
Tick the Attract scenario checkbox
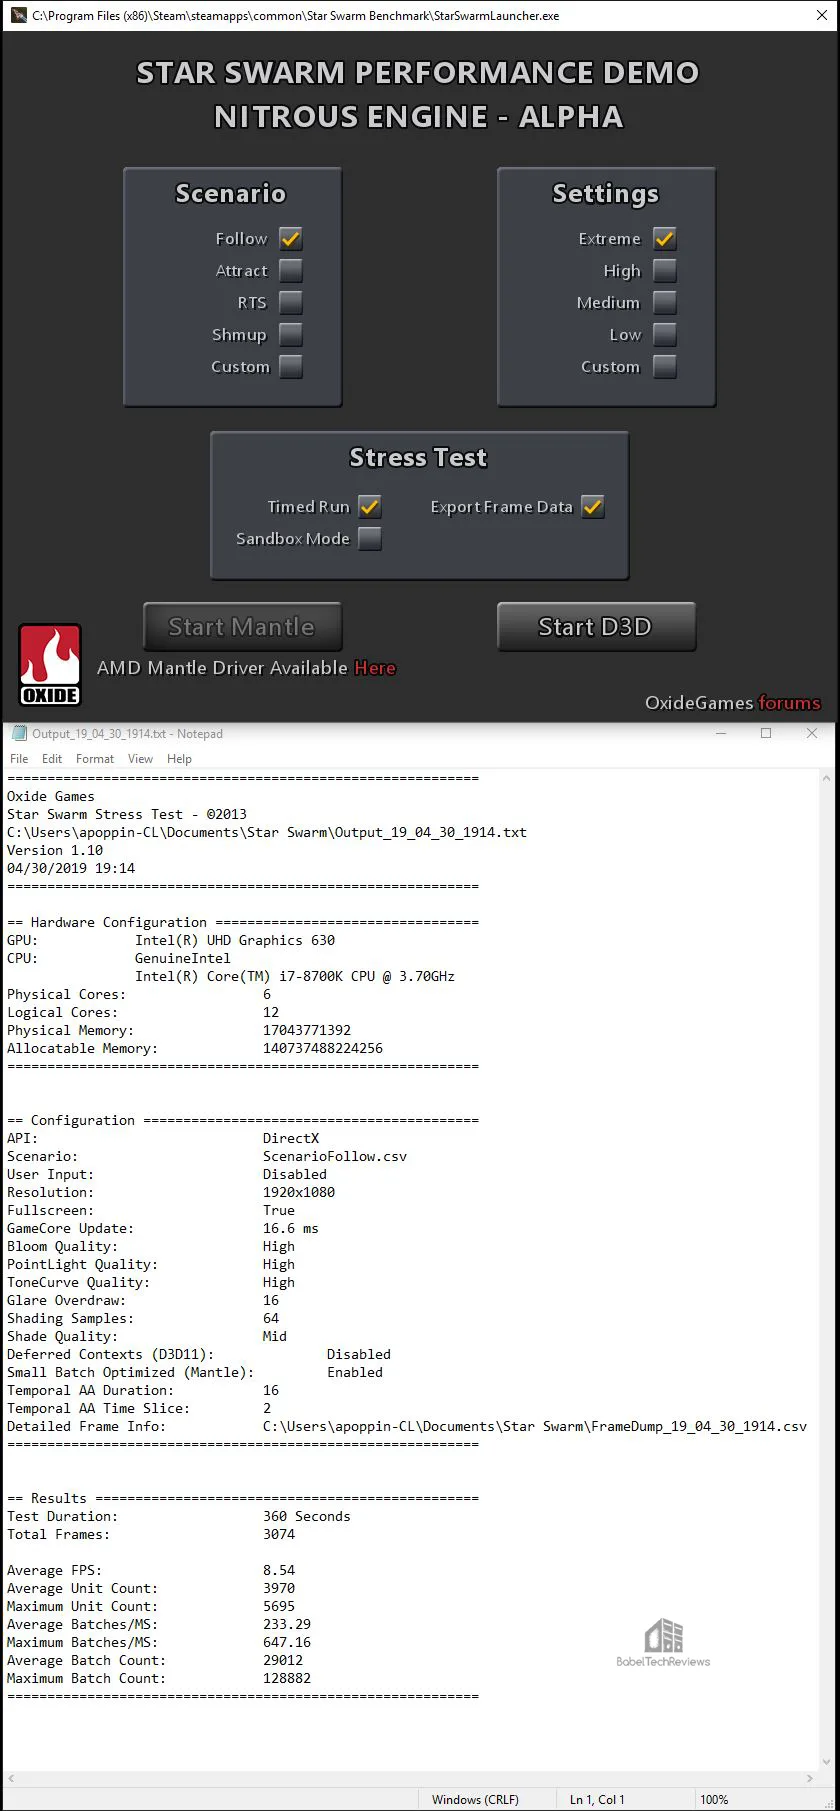tap(291, 271)
